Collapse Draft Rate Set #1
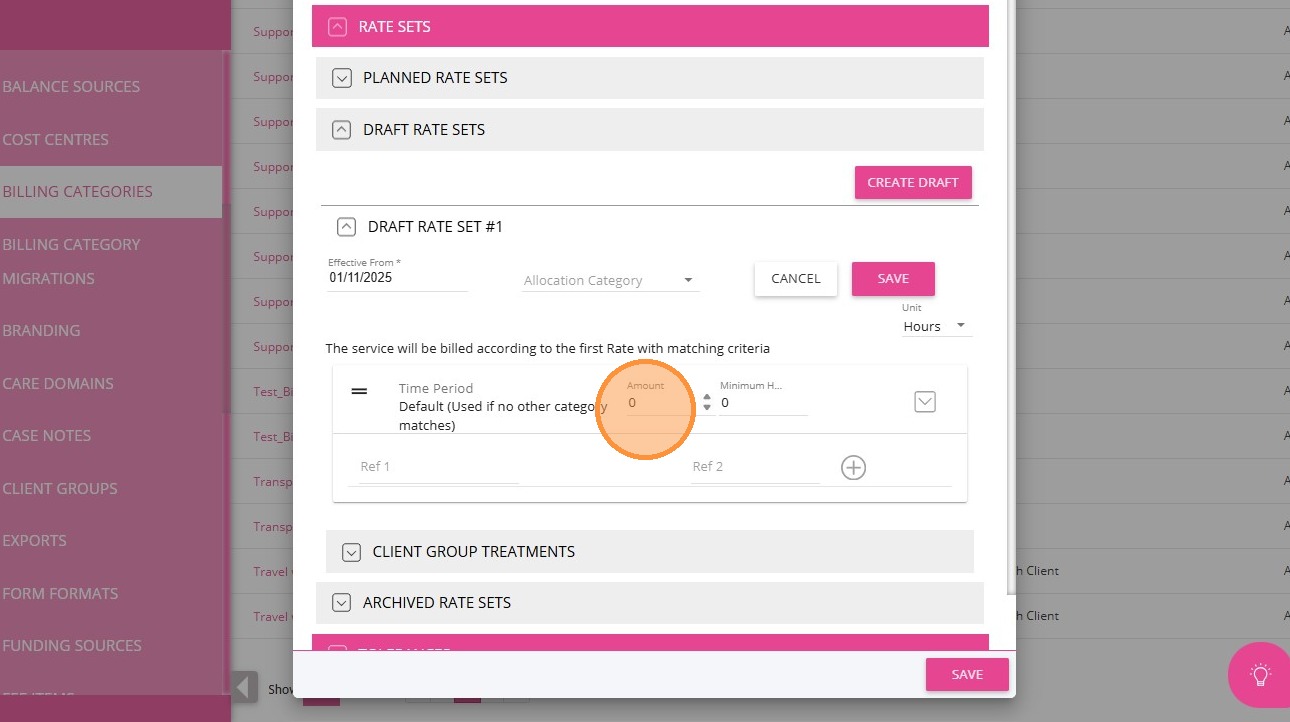1290x722 pixels. (346, 227)
